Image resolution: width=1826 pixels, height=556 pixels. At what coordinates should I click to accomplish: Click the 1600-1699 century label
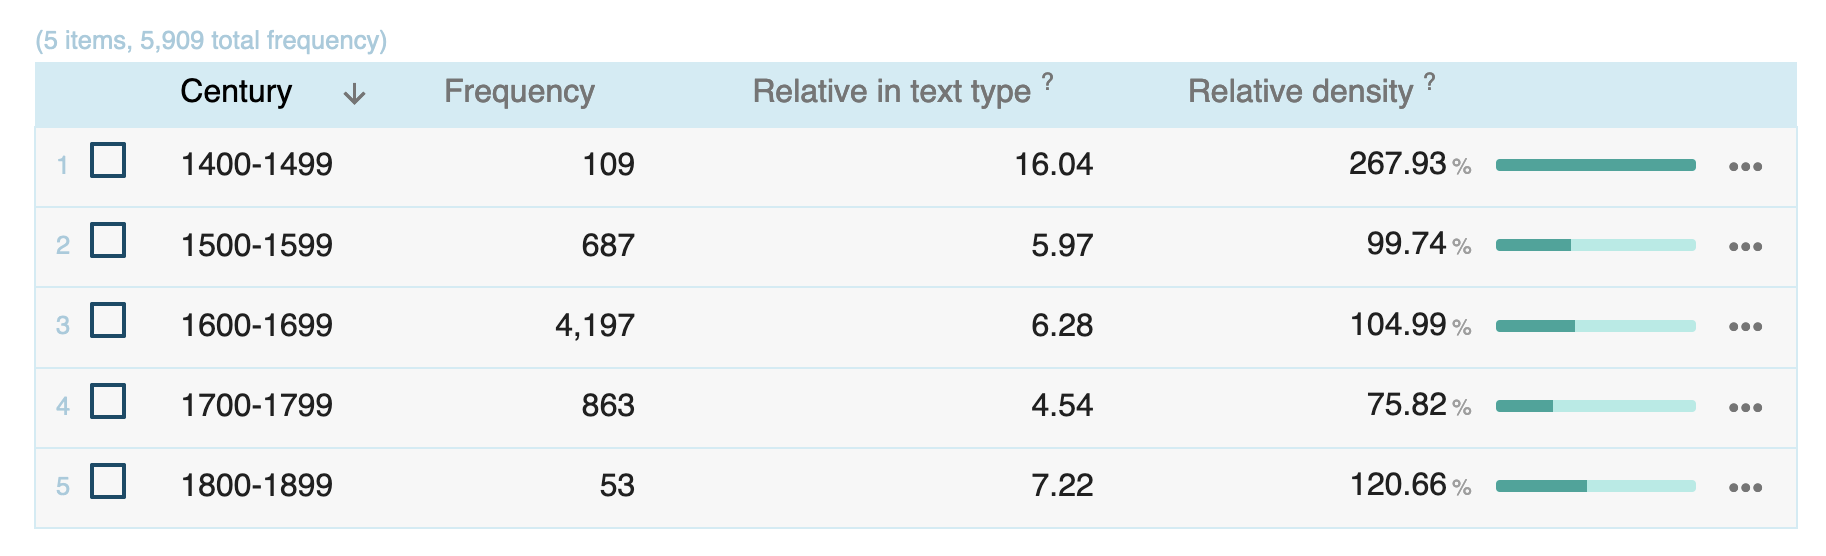point(256,325)
